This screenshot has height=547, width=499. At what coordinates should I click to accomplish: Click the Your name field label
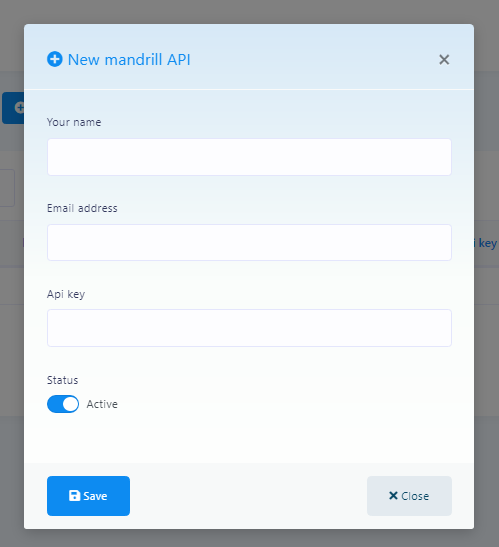74,122
